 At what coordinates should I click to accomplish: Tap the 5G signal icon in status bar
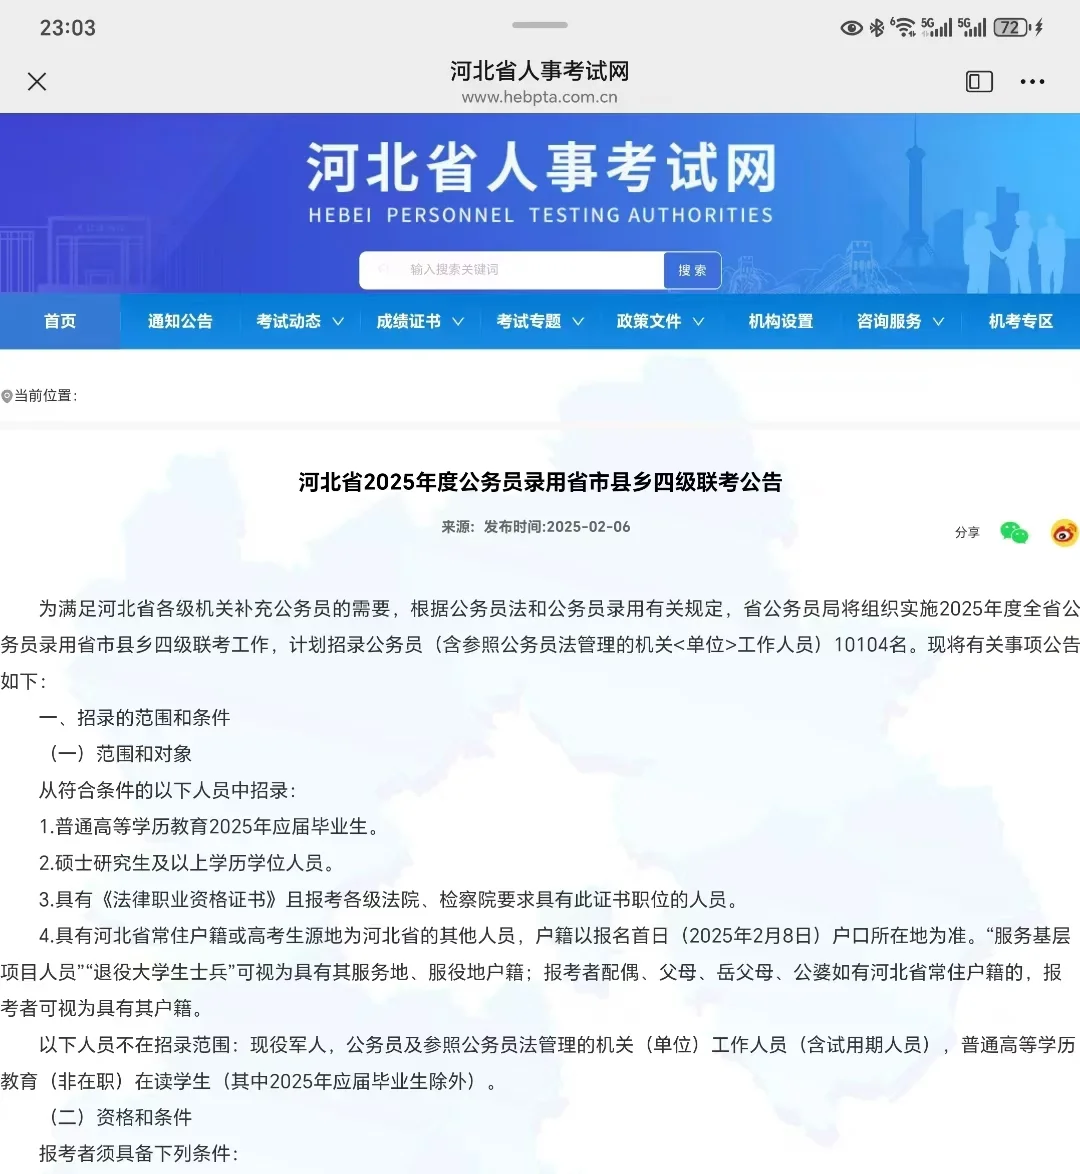938,27
